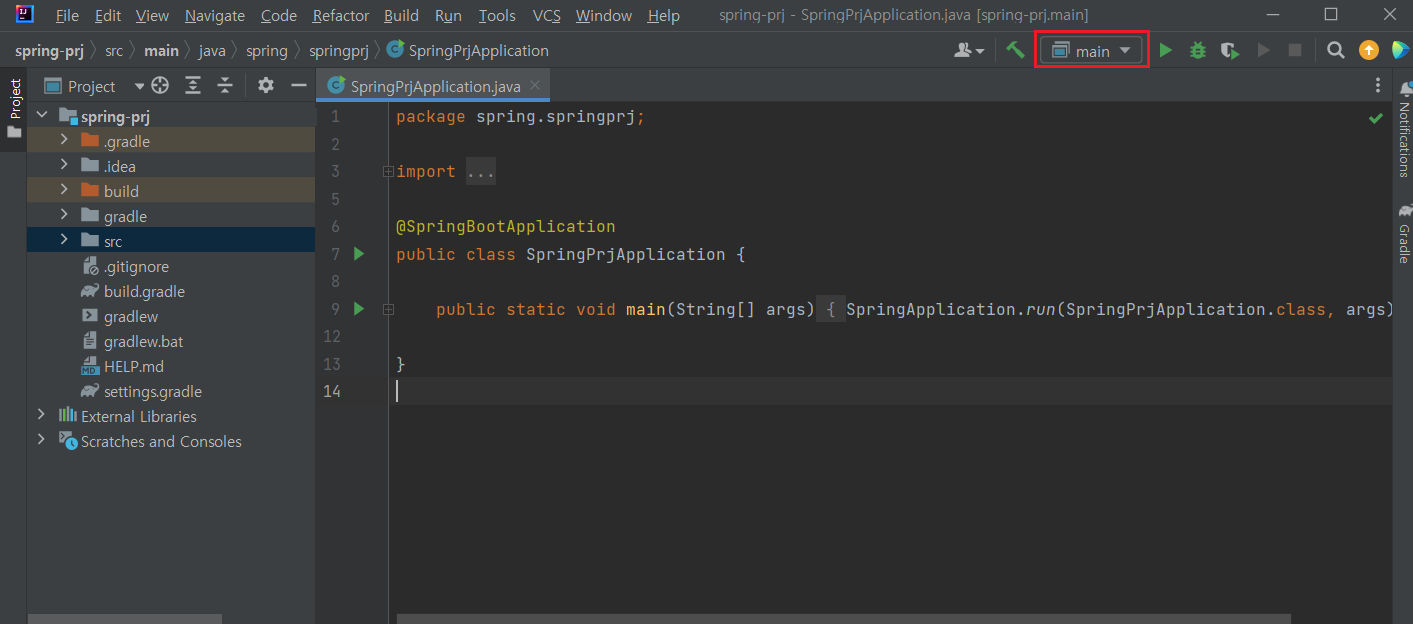Click the green checkmark inspection indicator
Viewport: 1413px width, 624px height.
point(1376,118)
